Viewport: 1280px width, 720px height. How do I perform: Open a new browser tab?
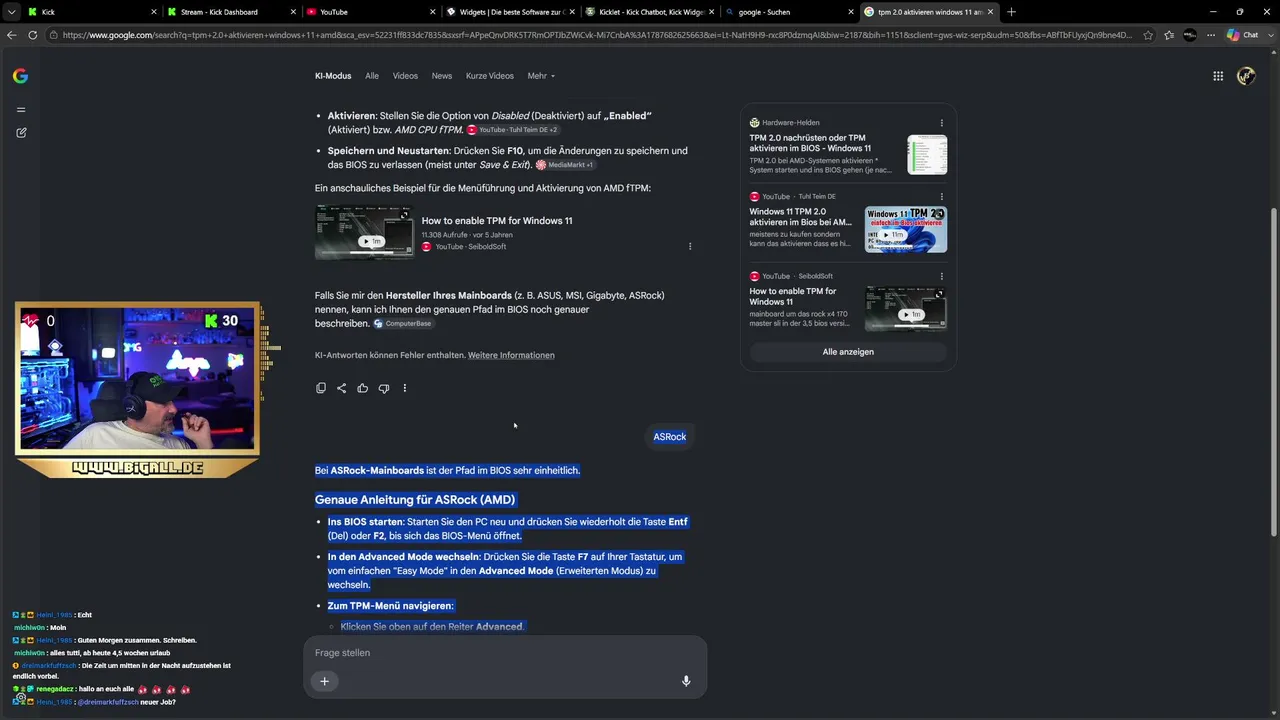[1011, 12]
